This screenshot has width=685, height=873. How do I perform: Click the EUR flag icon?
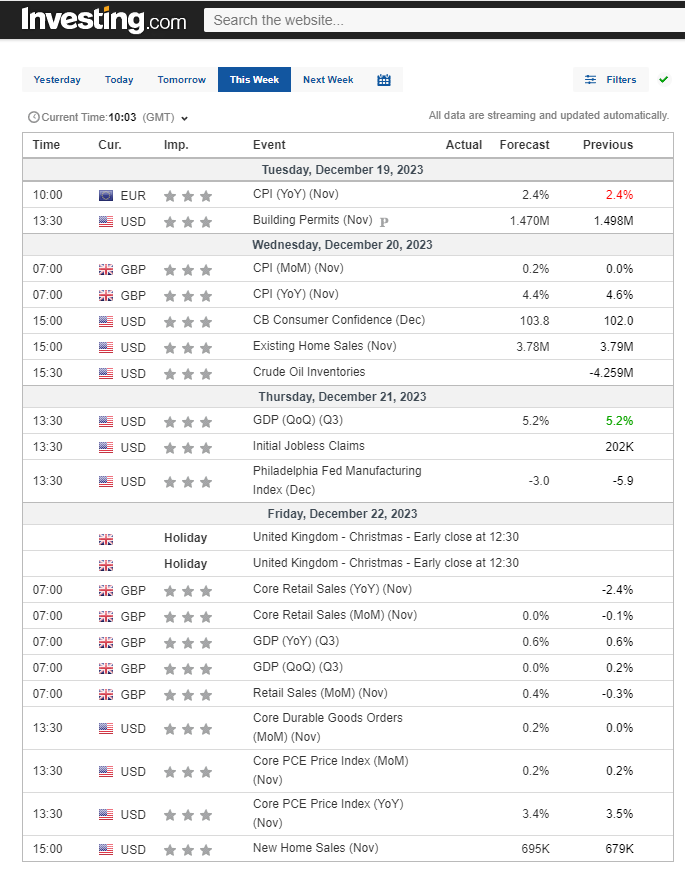click(106, 196)
